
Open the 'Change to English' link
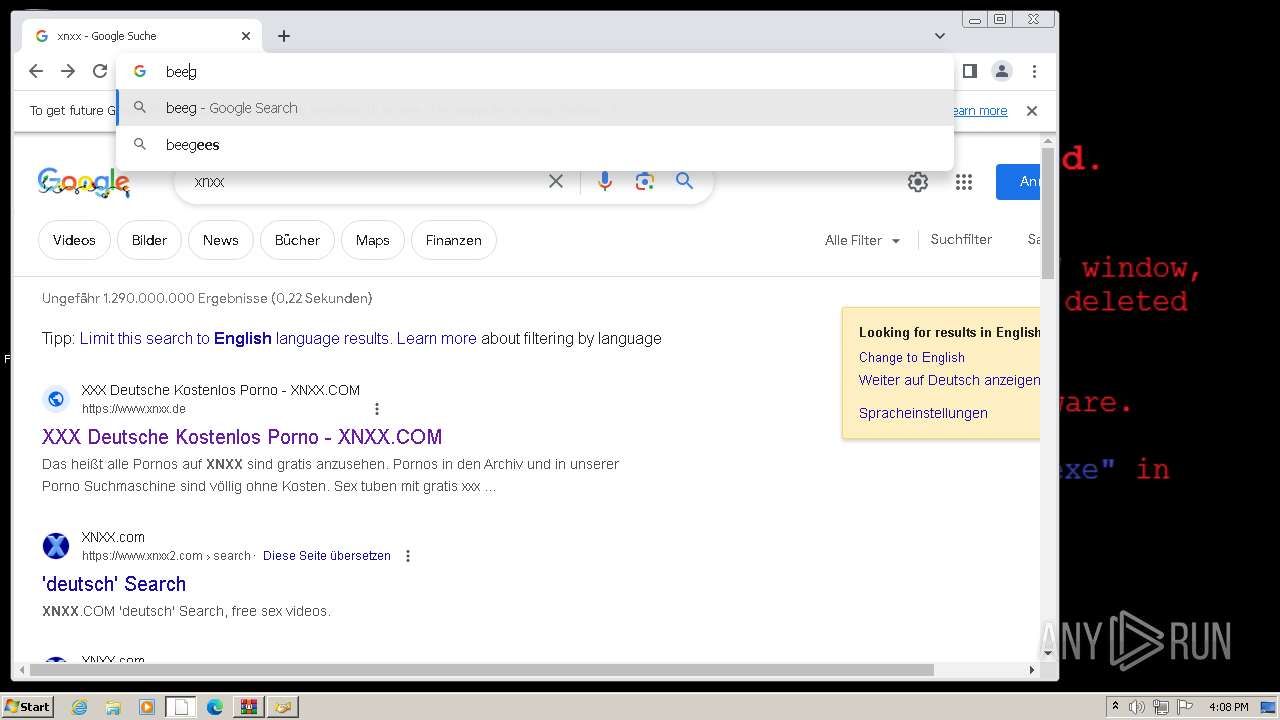[x=911, y=357]
